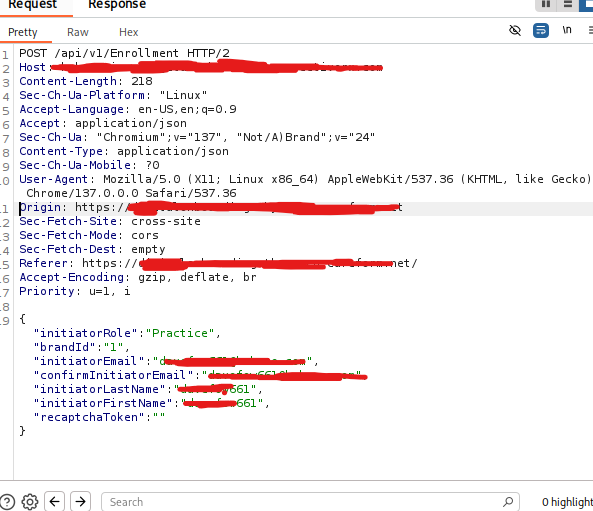Select side-by-side layout icon
The height and width of the screenshot is (511, 593).
pyautogui.click(x=546, y=4)
